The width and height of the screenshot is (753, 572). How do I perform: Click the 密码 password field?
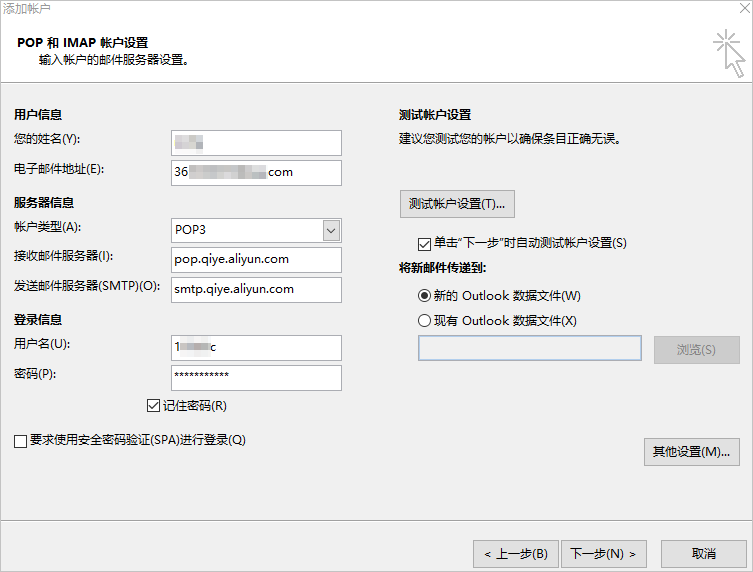tap(256, 377)
